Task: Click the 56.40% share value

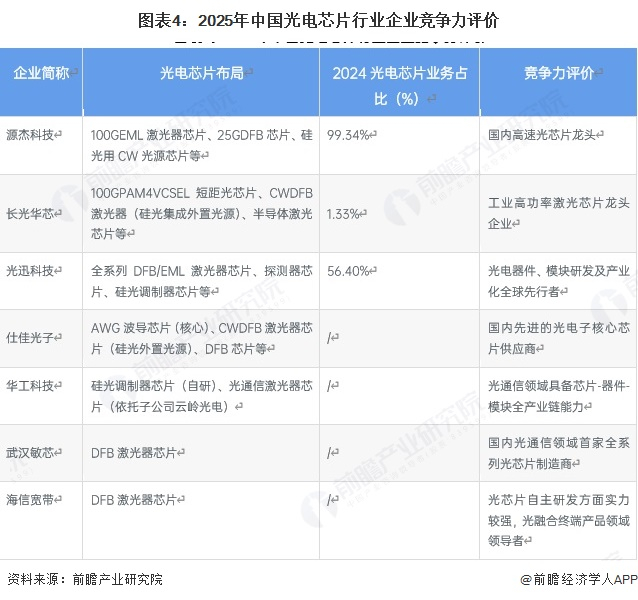Action: (x=348, y=271)
